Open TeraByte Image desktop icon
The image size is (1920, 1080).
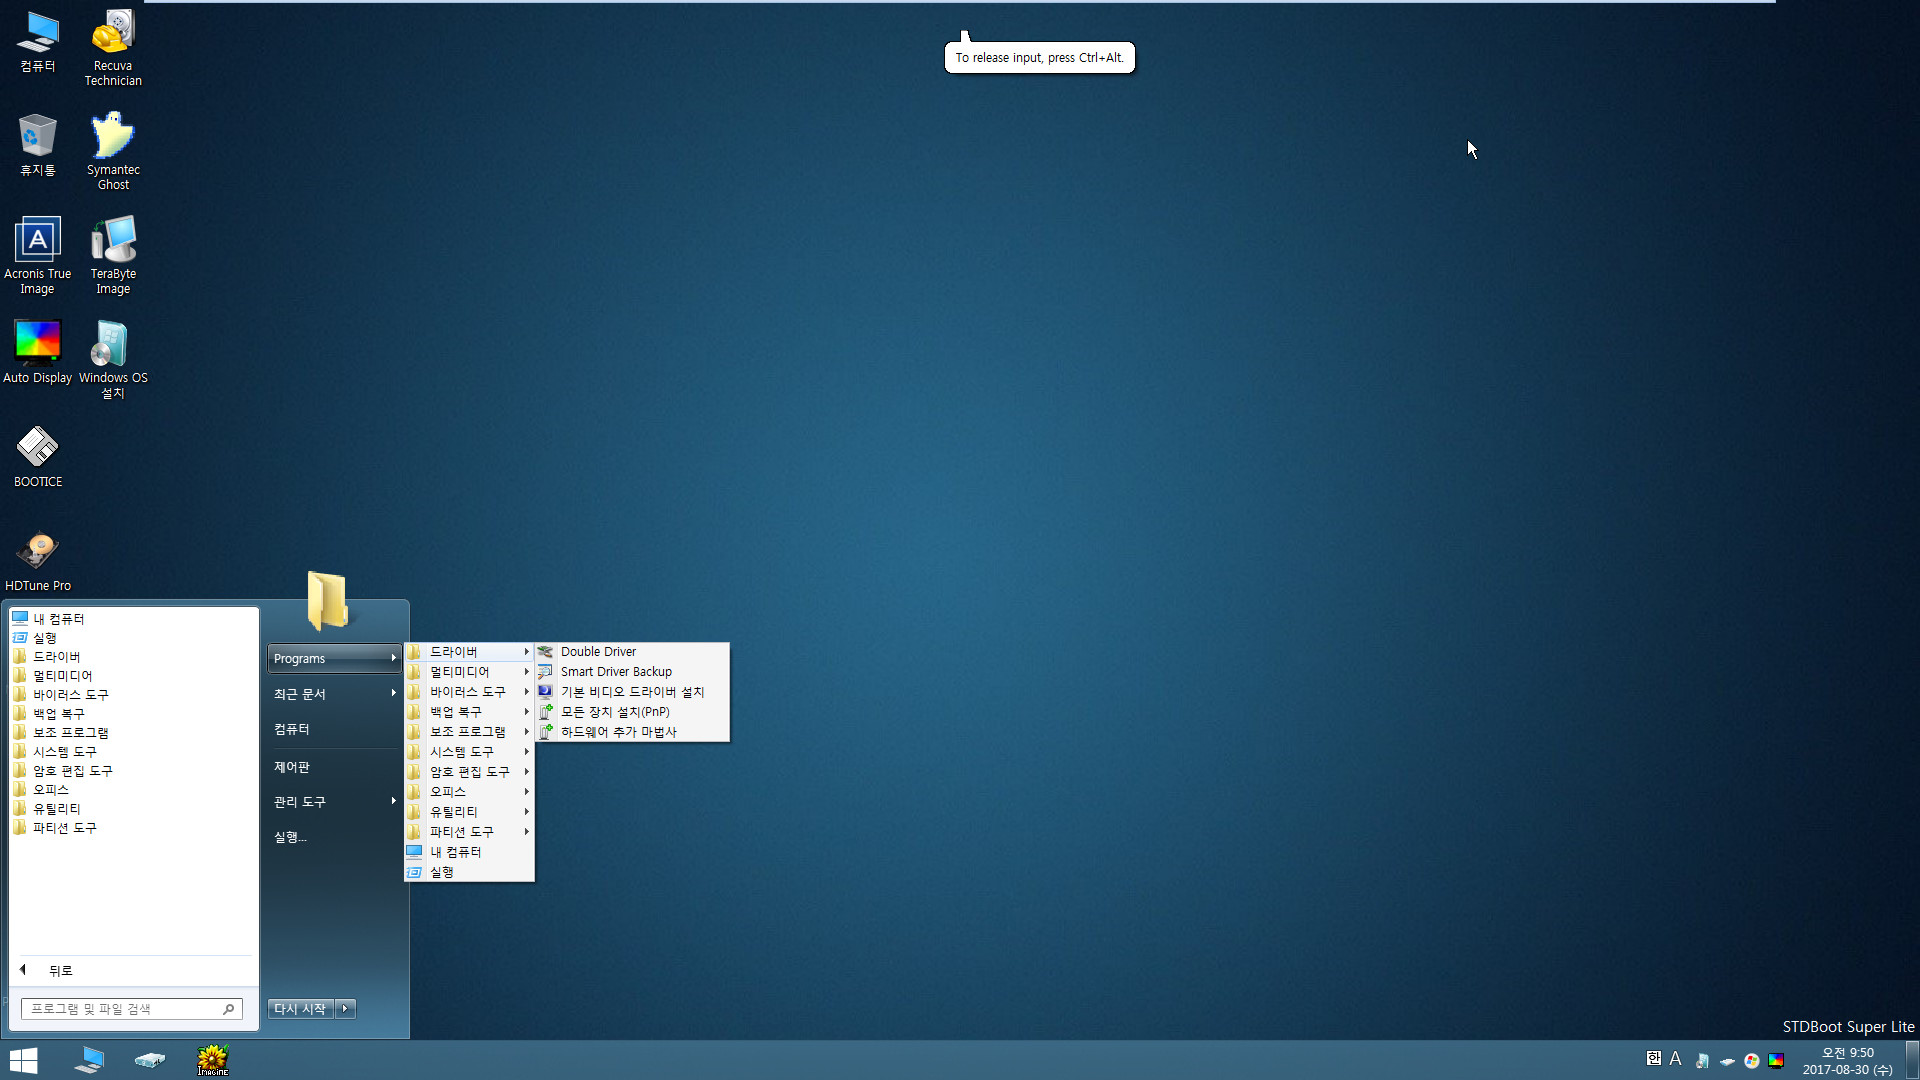113,256
